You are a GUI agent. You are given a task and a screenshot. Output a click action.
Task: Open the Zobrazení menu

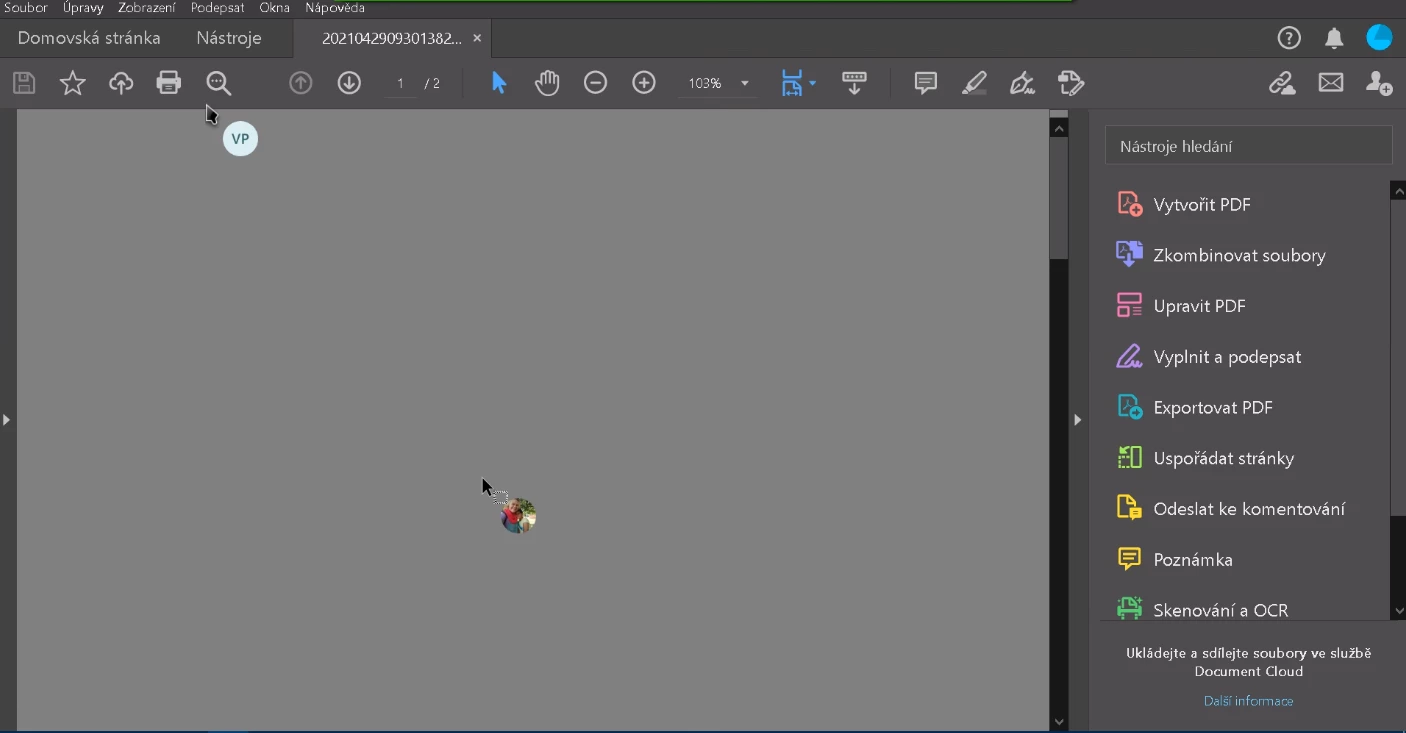pyautogui.click(x=147, y=8)
